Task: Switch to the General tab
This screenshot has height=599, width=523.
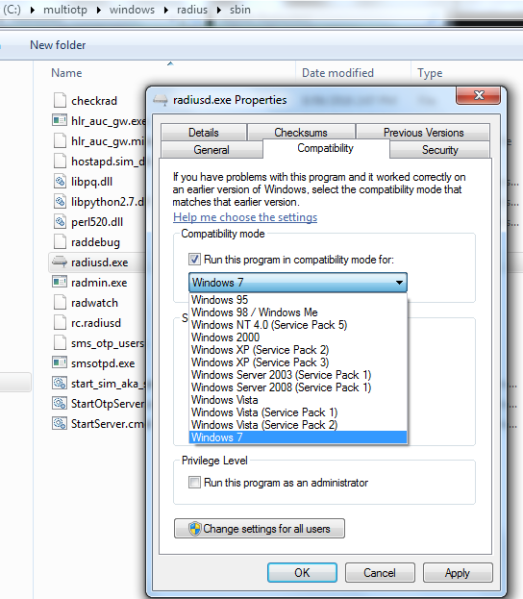Action: click(x=211, y=149)
